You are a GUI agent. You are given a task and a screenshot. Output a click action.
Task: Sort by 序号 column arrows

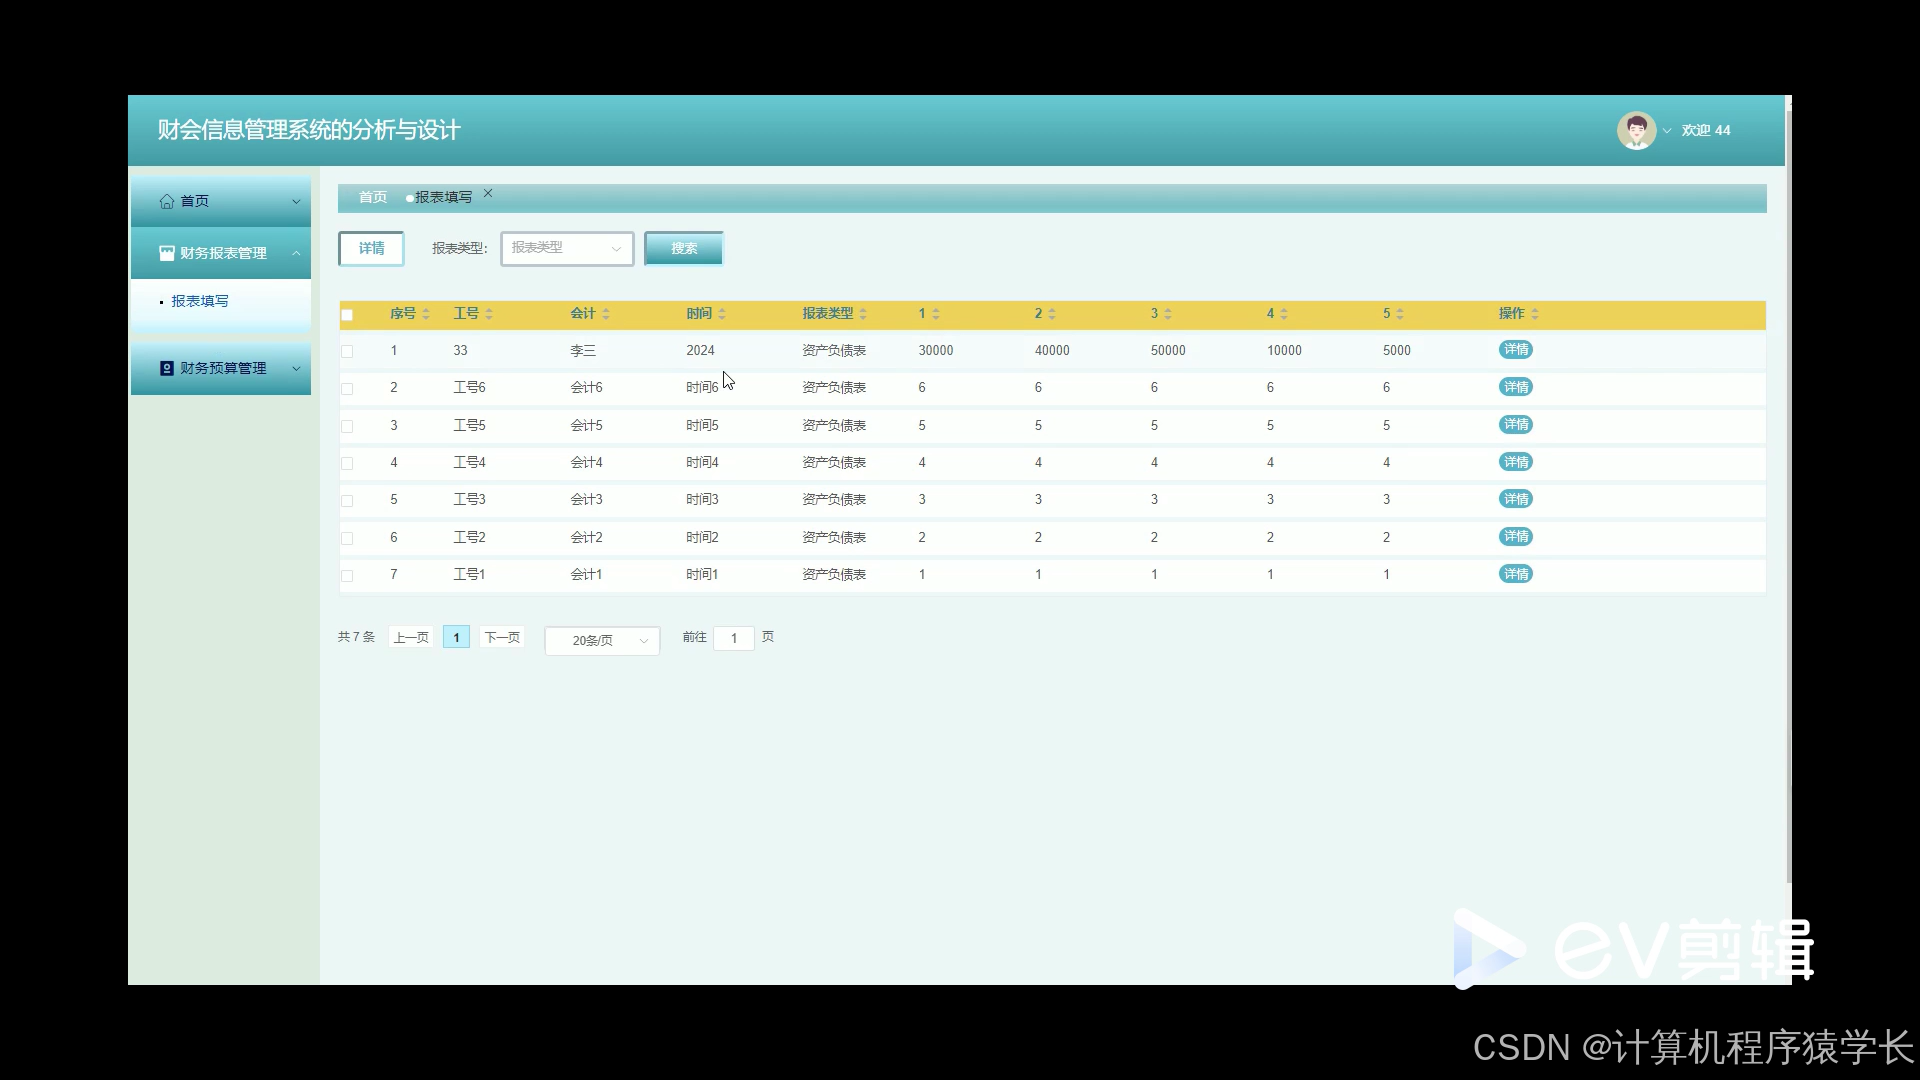[x=426, y=314]
